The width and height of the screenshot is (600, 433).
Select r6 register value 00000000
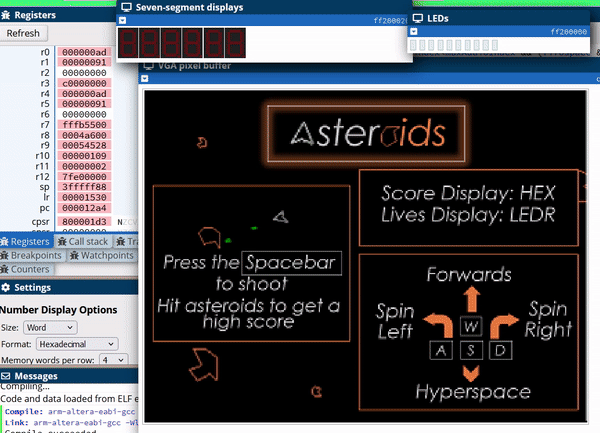84,114
